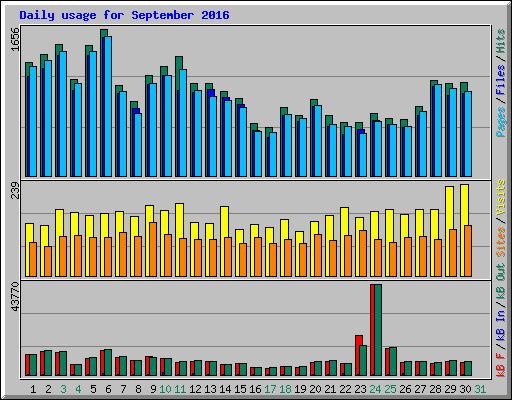512x400 pixels.
Task: Select day label "19" on the x-axis
Action: pyautogui.click(x=300, y=389)
